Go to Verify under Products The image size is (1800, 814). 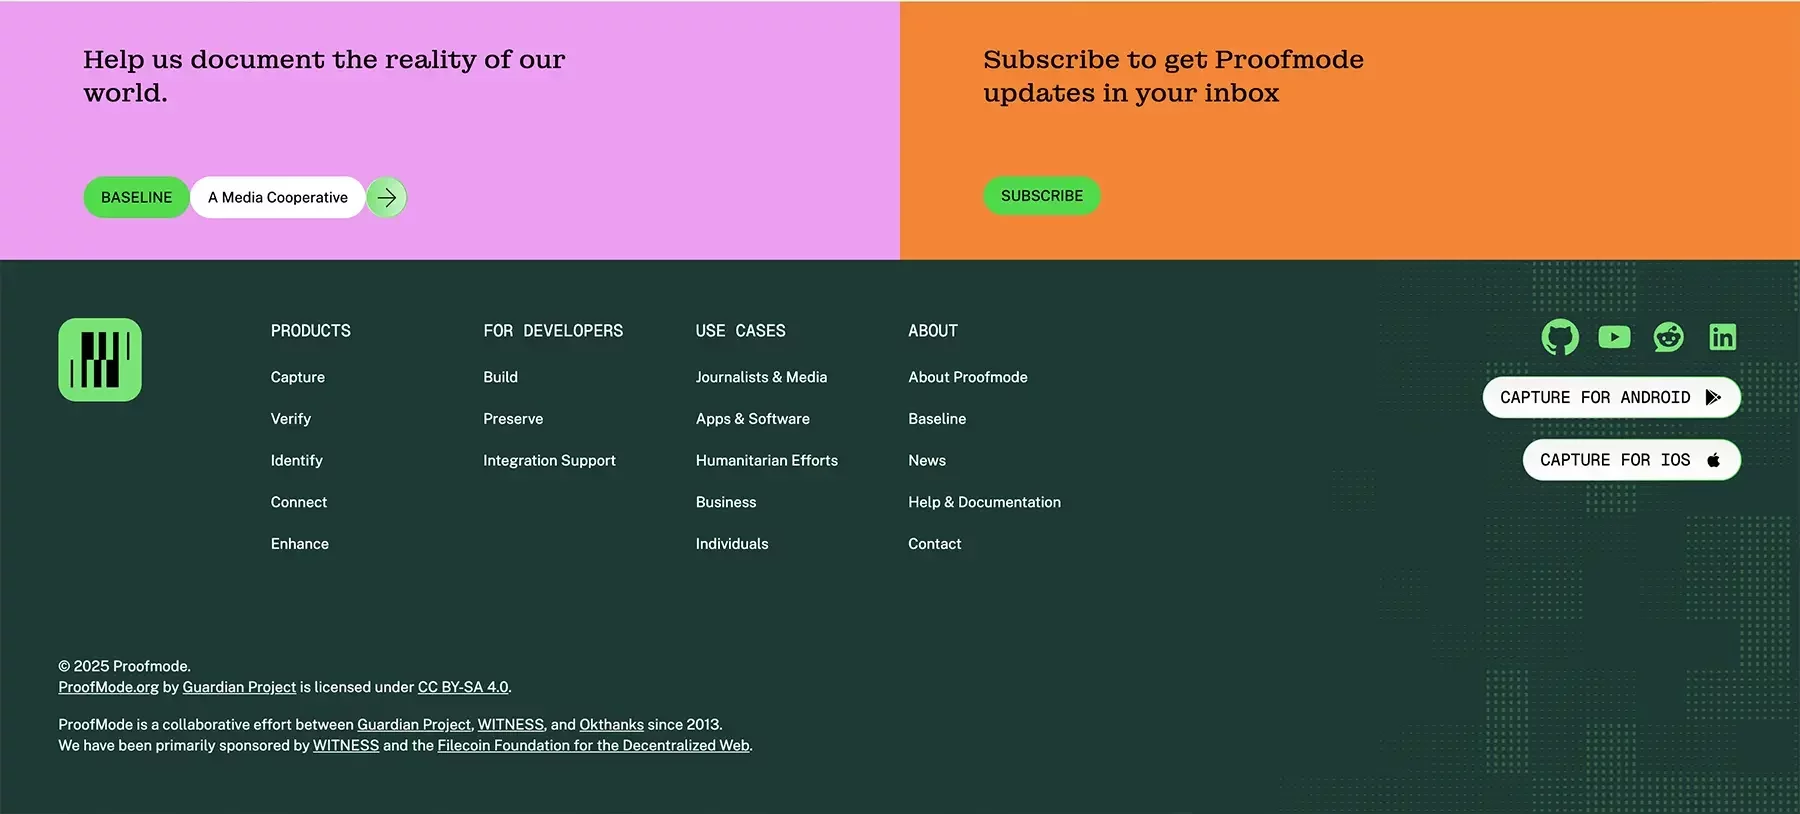tap(291, 419)
